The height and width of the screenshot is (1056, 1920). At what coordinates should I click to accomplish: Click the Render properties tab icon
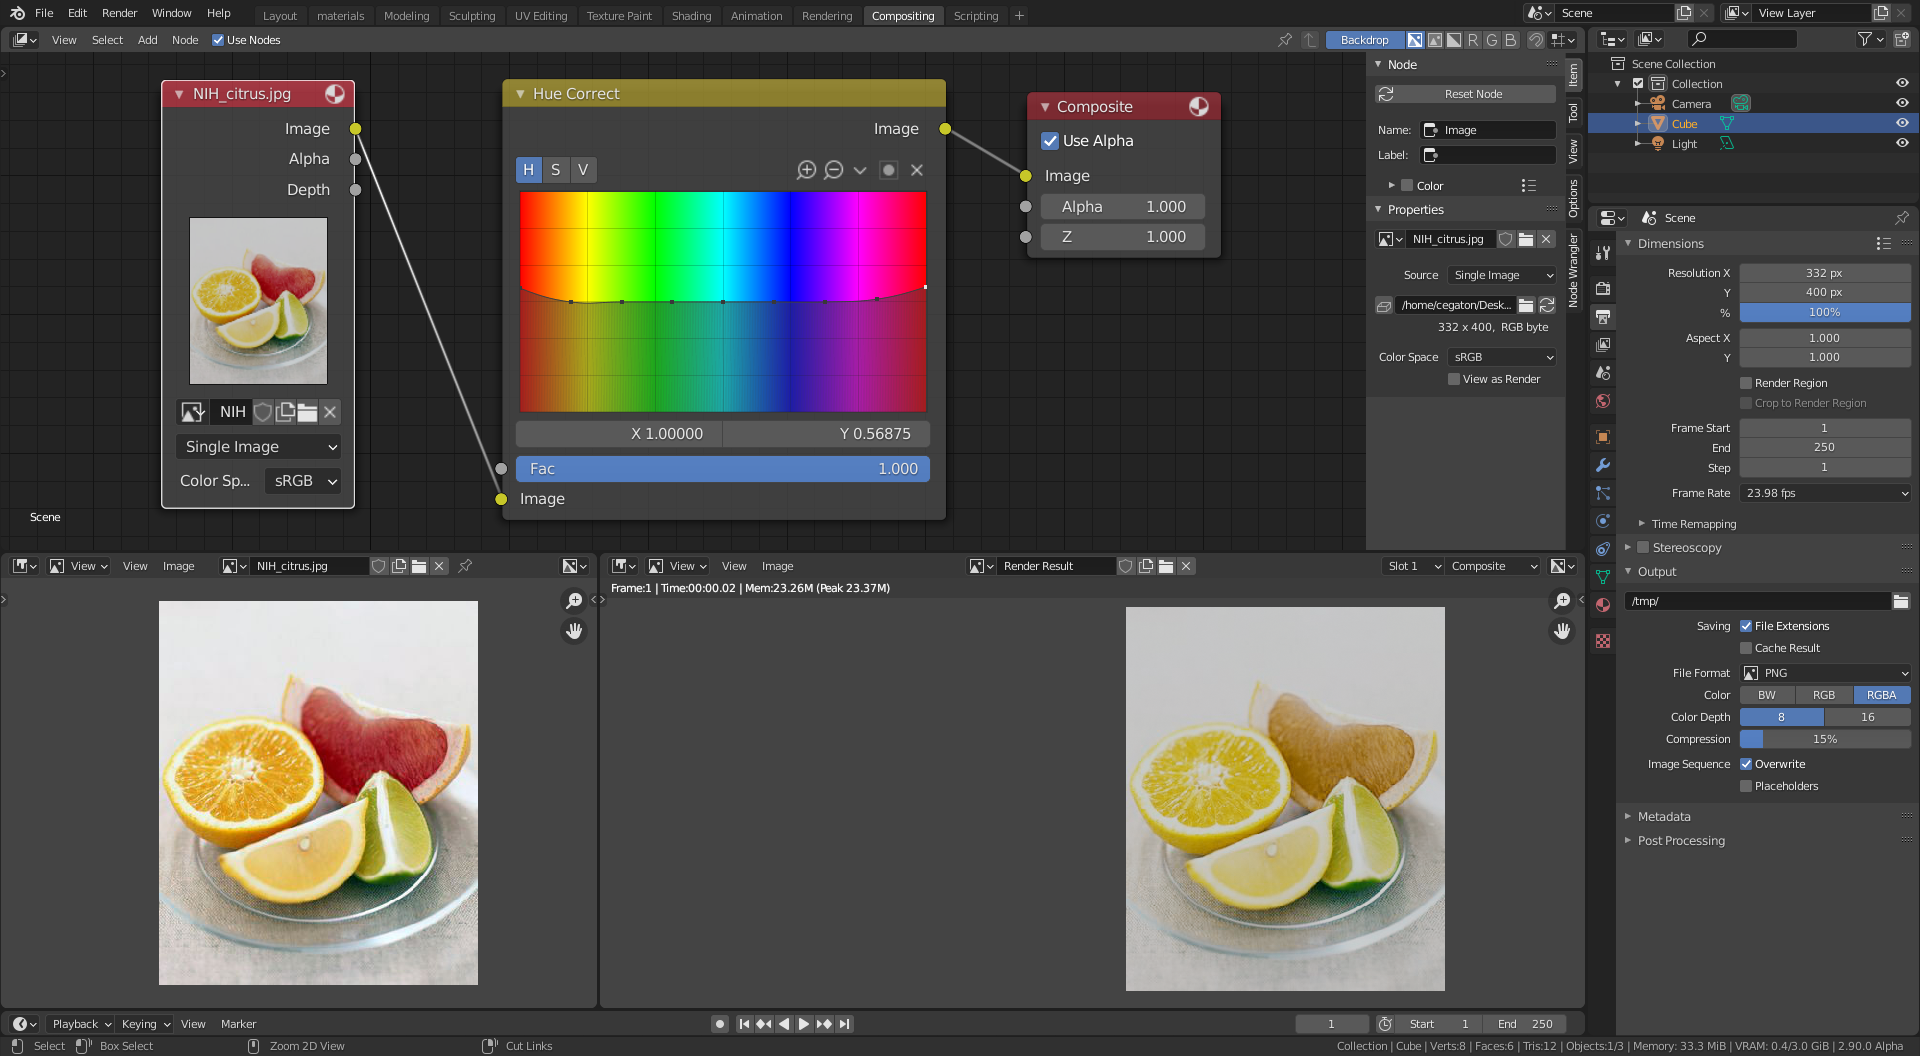coord(1603,289)
